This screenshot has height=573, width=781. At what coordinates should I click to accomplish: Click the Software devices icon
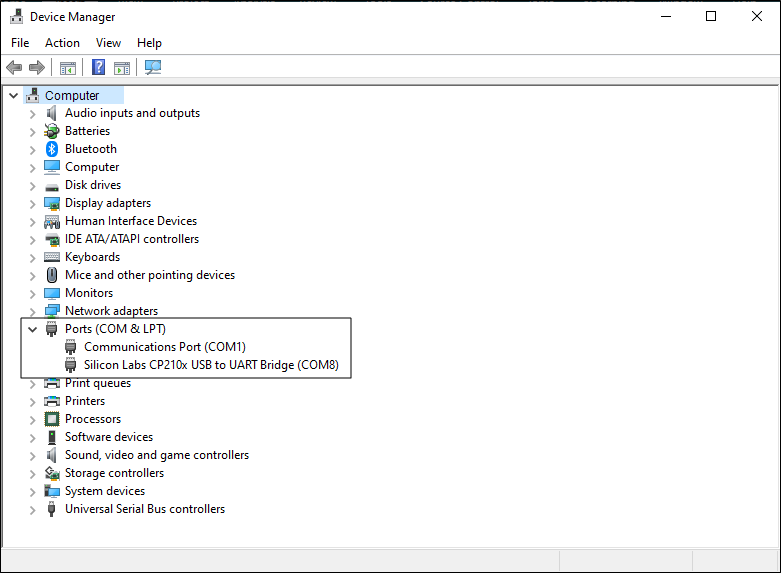pyautogui.click(x=51, y=437)
